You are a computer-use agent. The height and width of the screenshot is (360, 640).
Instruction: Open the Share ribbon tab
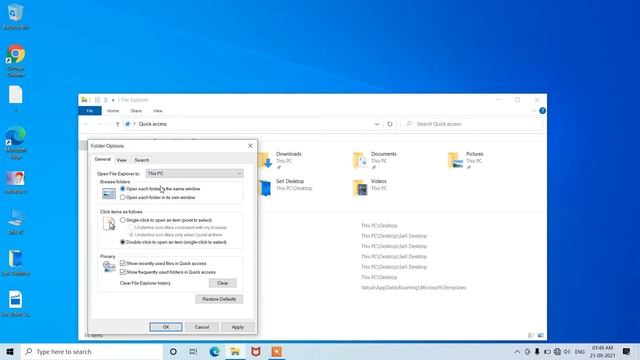pyautogui.click(x=136, y=111)
